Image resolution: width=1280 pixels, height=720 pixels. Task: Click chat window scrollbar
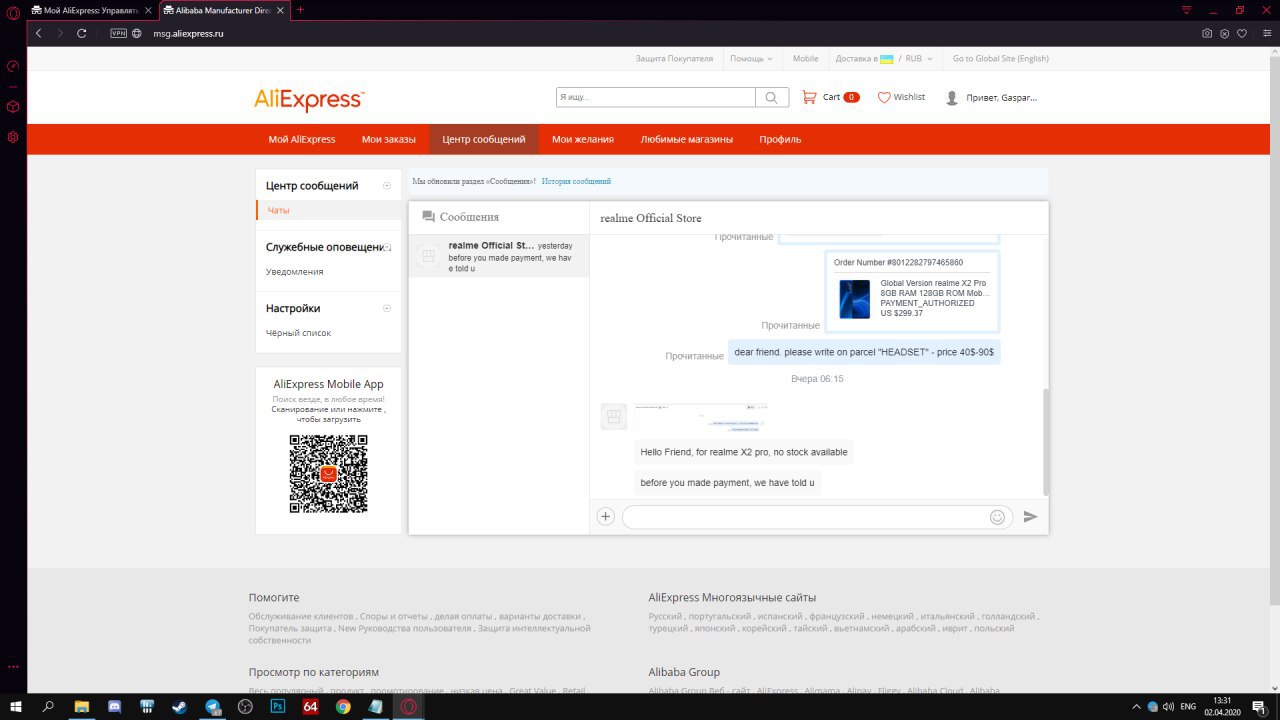coord(1046,441)
